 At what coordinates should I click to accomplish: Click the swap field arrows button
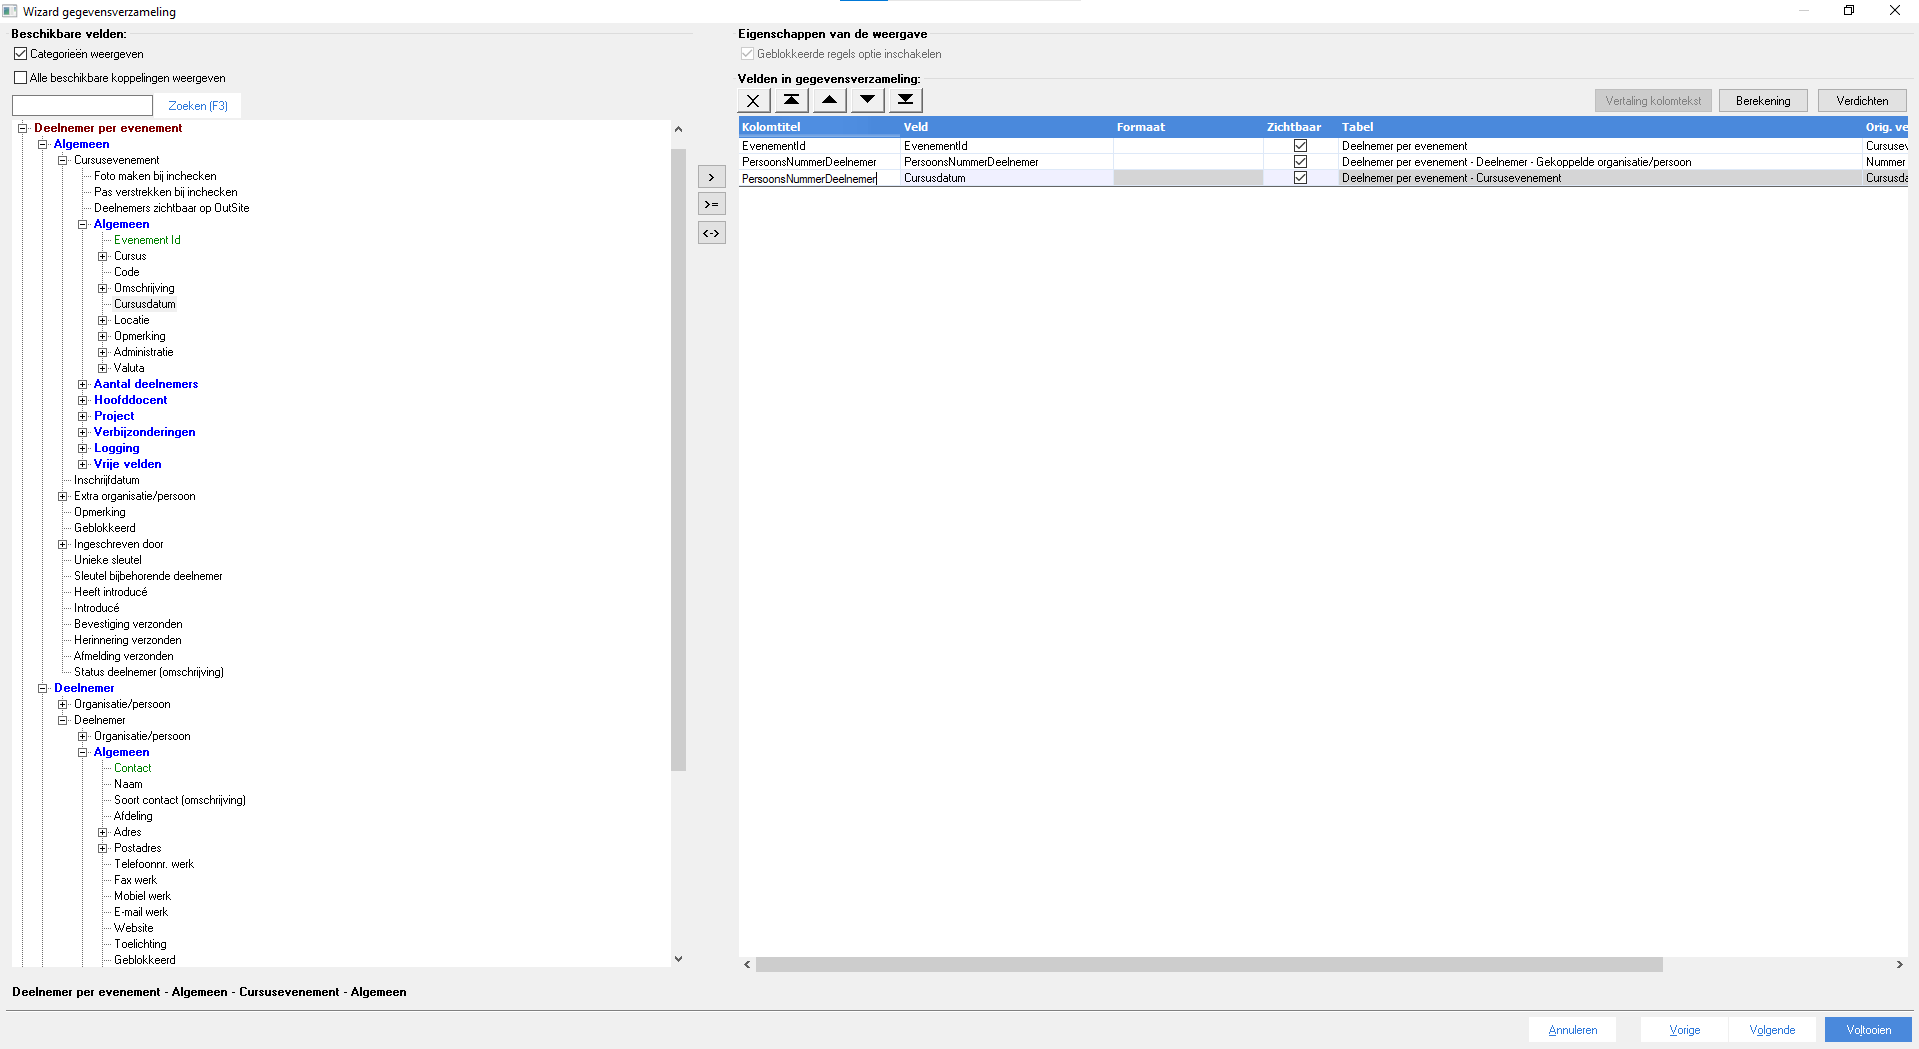(711, 233)
